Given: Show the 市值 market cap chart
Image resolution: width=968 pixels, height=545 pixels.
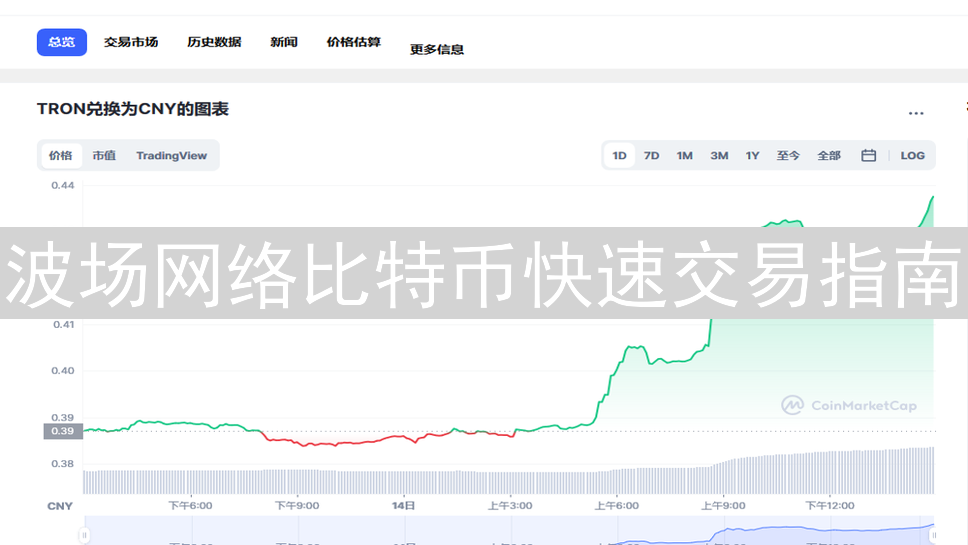Looking at the screenshot, I should (x=104, y=156).
